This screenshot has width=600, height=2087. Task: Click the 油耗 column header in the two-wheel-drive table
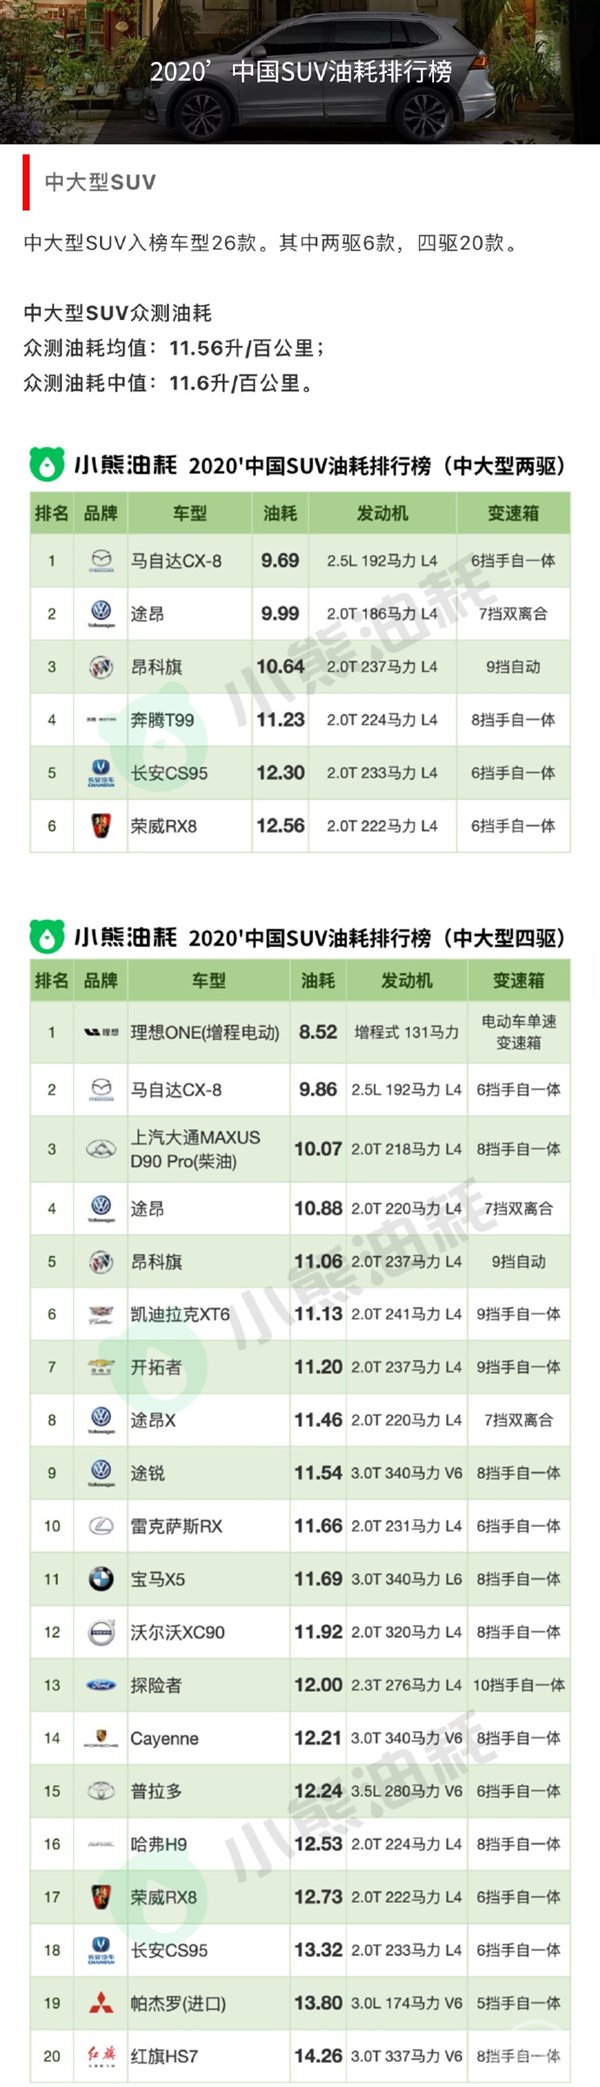coord(280,513)
